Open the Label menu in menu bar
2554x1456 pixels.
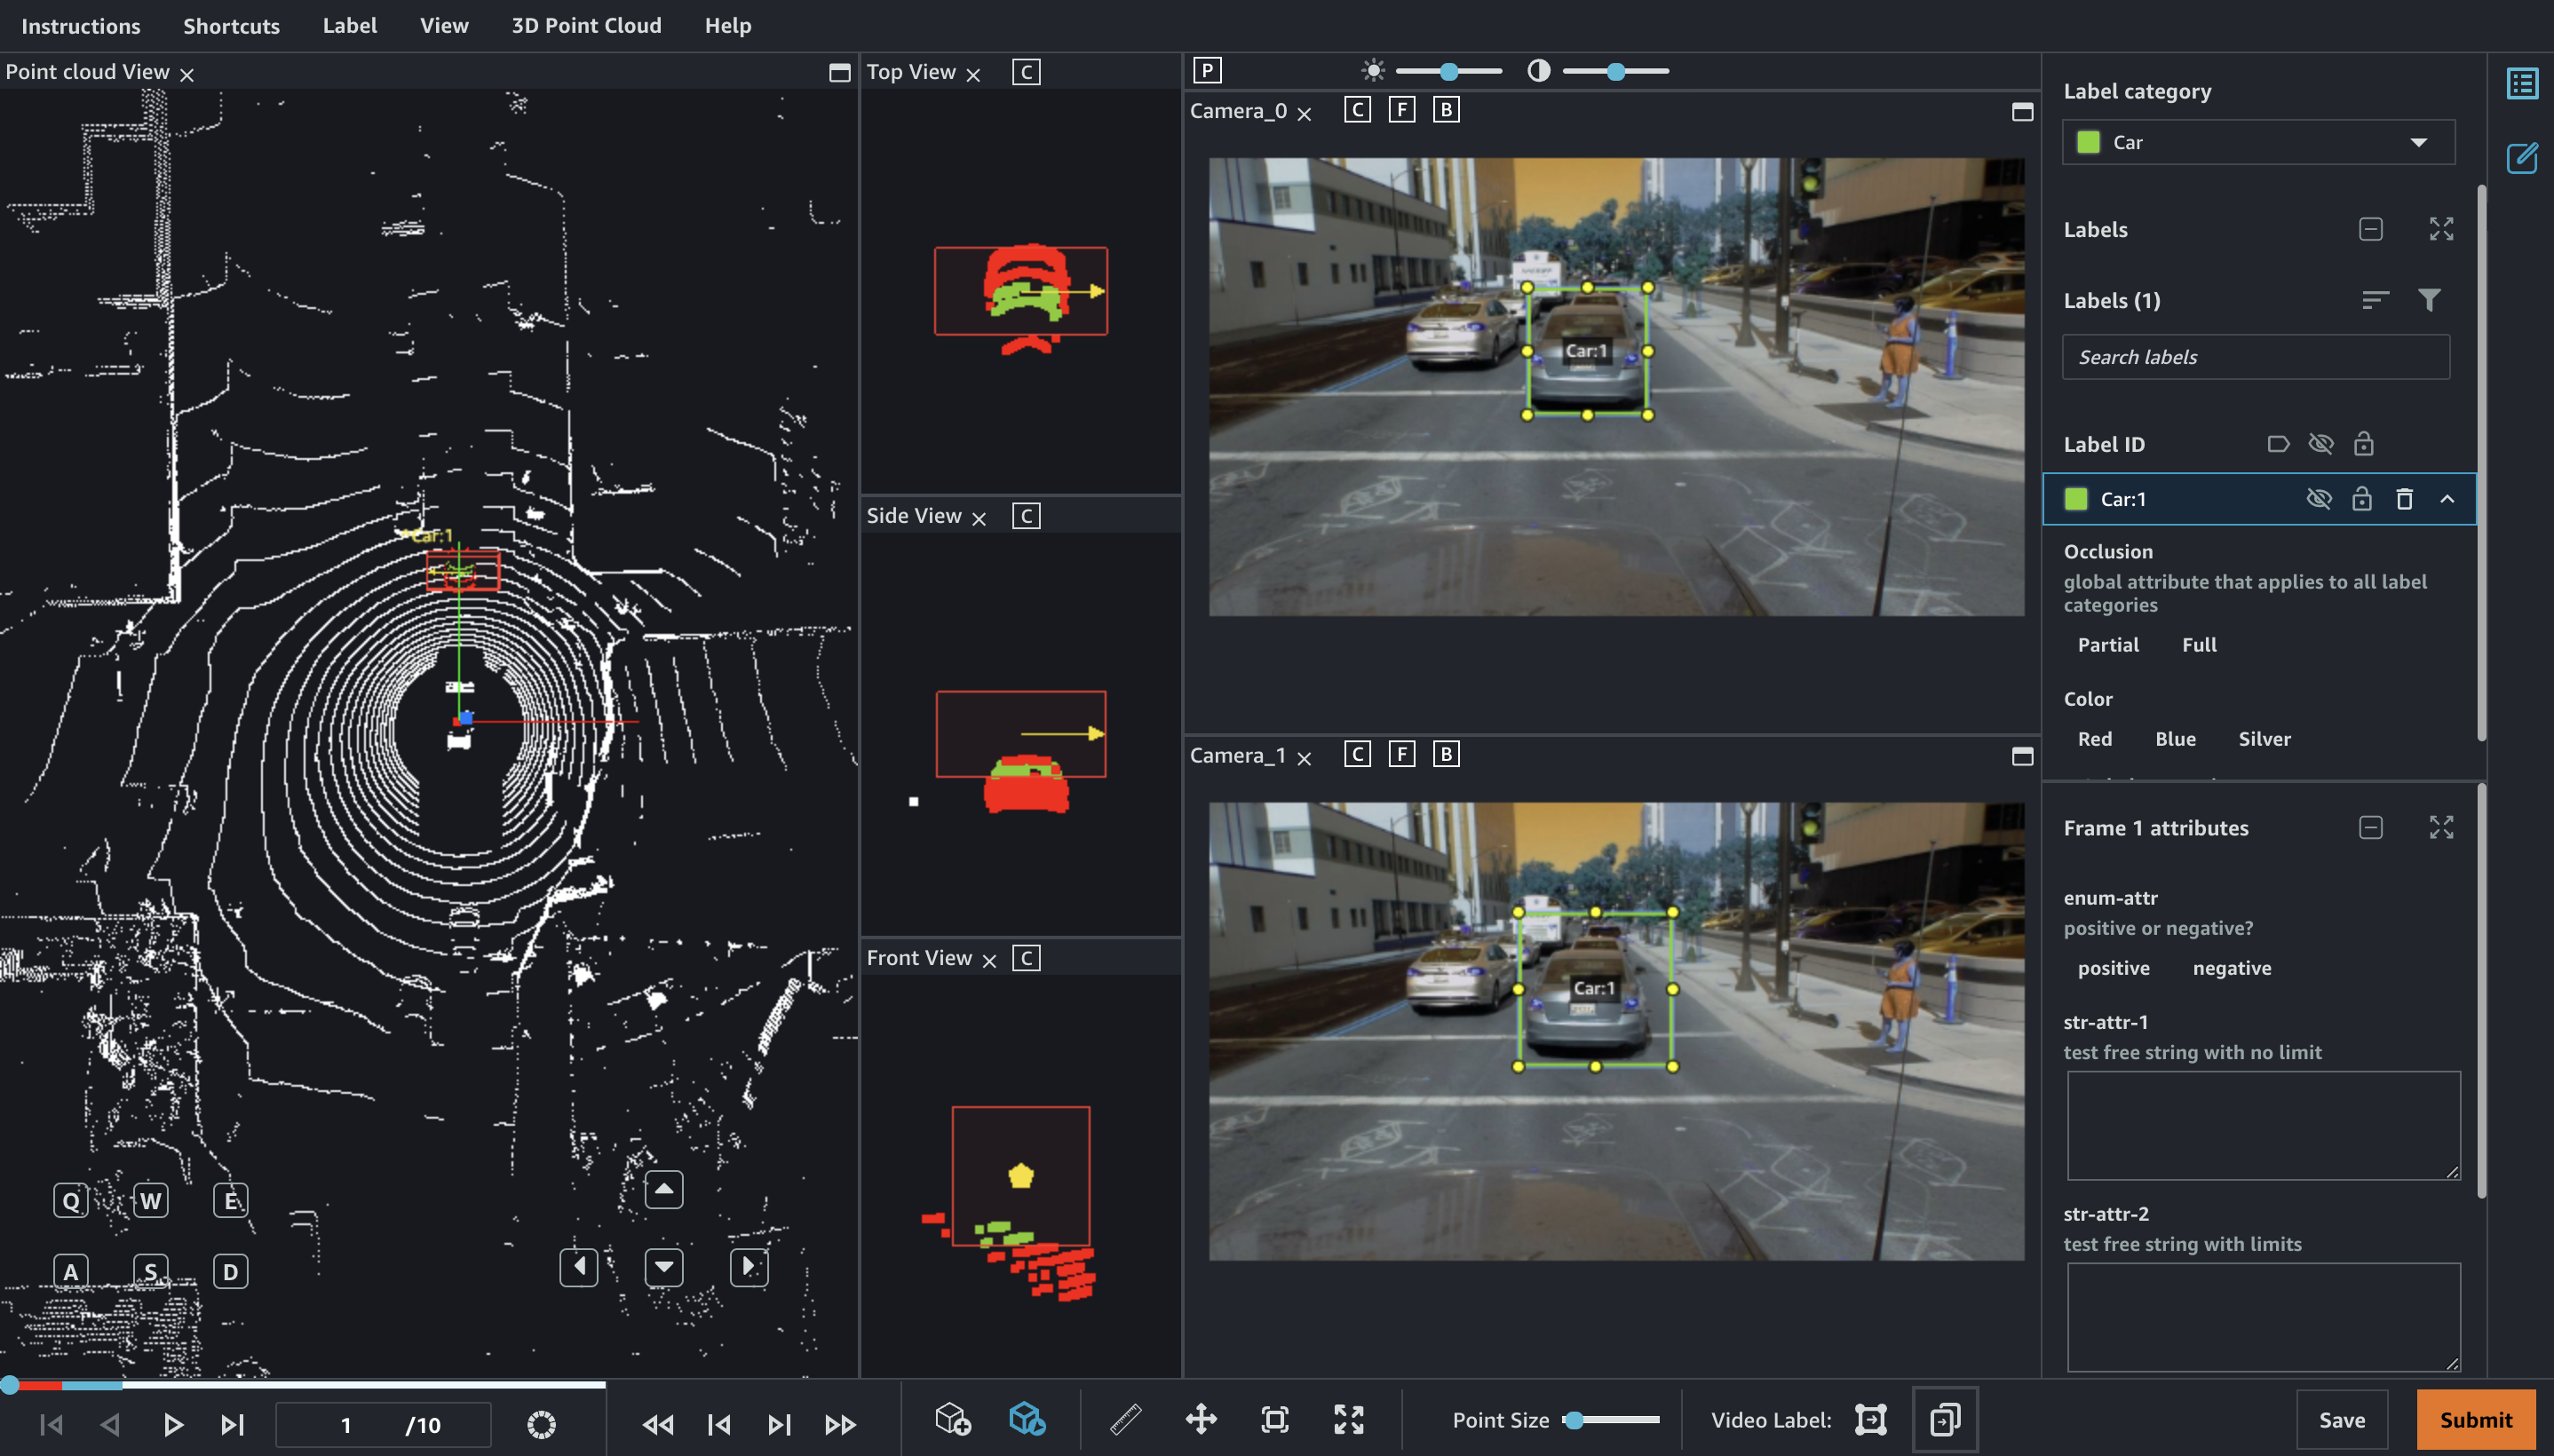pos(349,27)
